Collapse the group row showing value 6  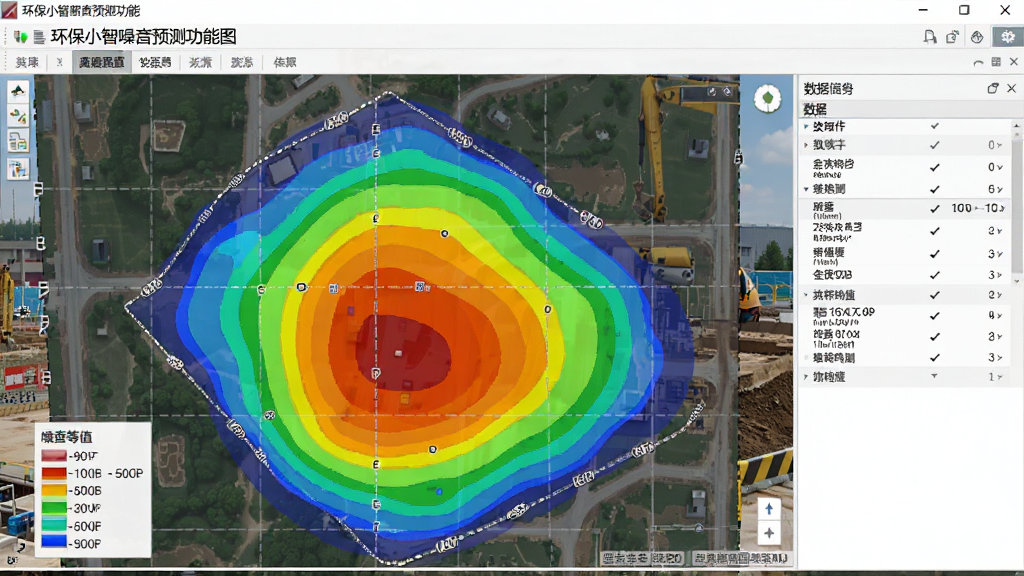point(806,189)
